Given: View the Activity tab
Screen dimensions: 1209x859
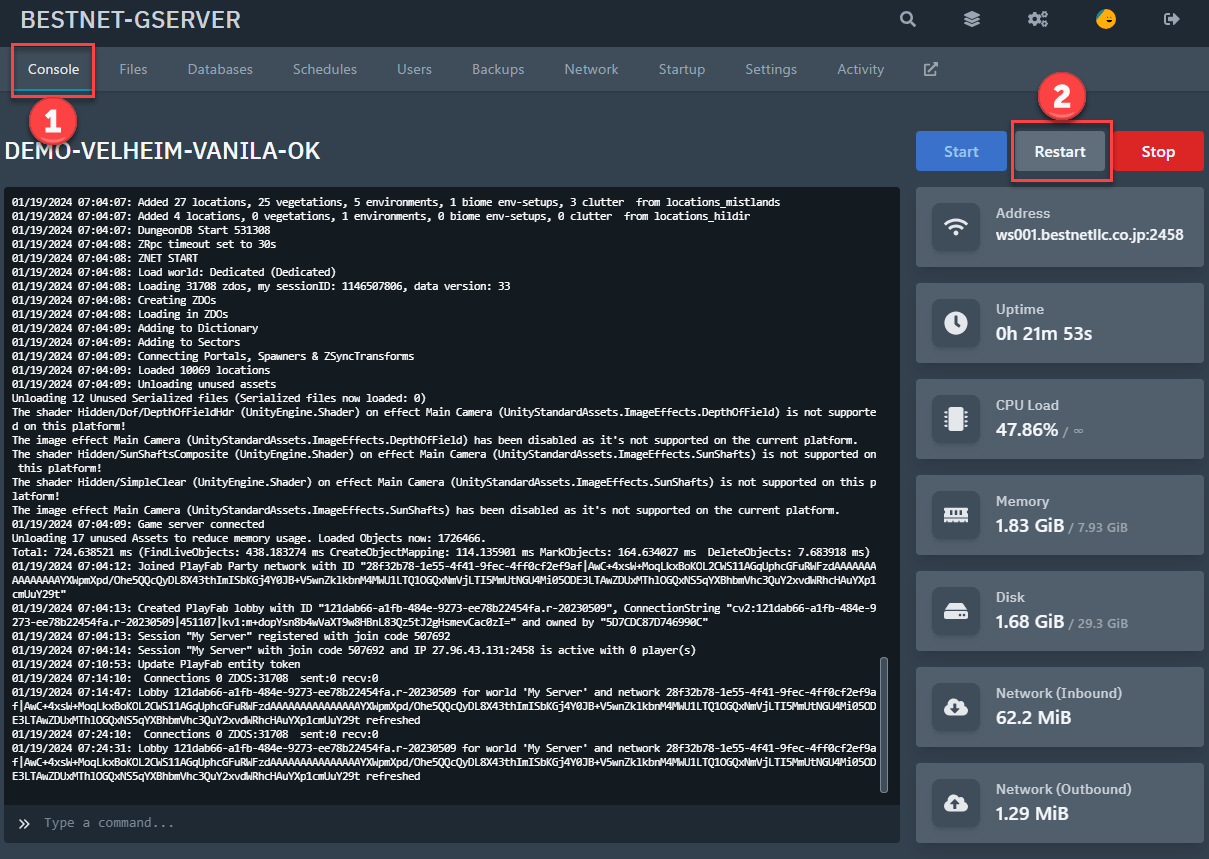Looking at the screenshot, I should click(861, 69).
